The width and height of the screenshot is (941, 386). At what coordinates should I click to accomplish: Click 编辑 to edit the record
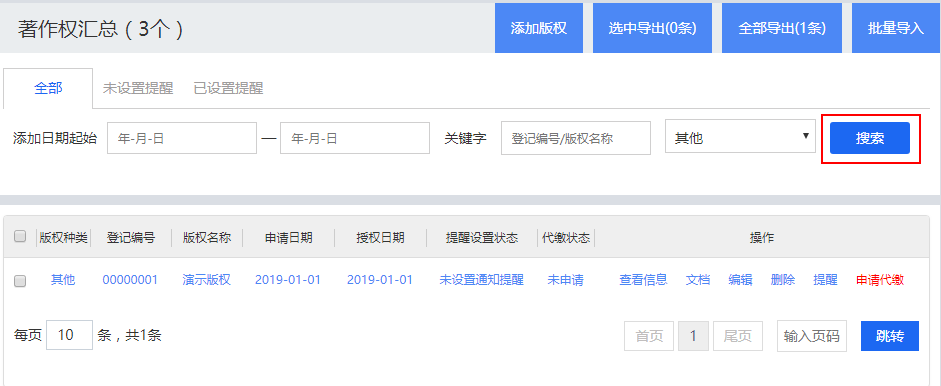pyautogui.click(x=741, y=280)
